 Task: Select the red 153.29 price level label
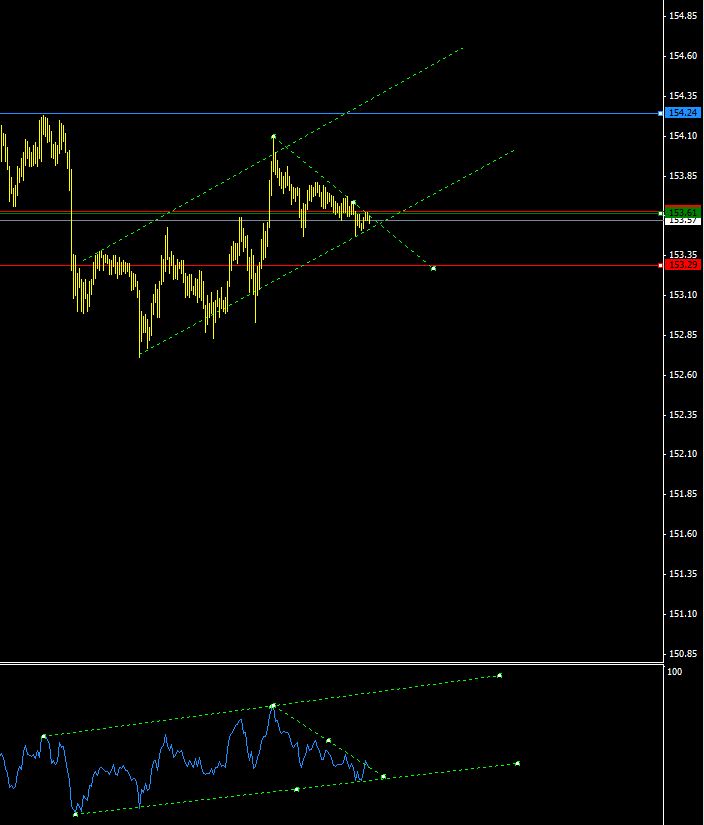point(683,265)
